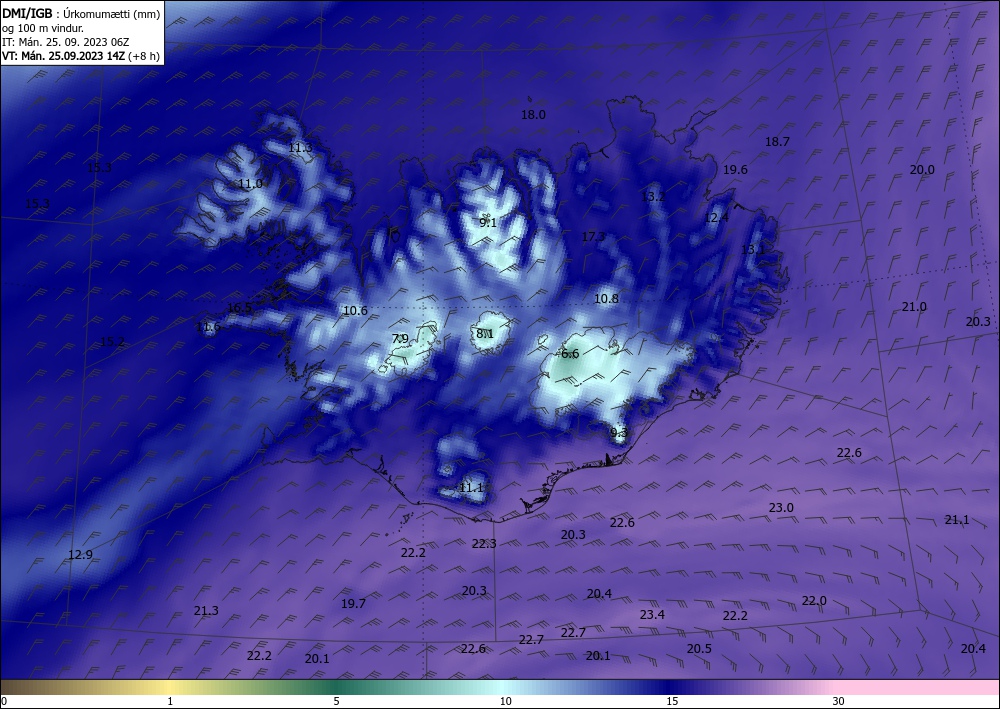
Task: Click the 18.0 value north of Iceland
Action: click(x=533, y=115)
